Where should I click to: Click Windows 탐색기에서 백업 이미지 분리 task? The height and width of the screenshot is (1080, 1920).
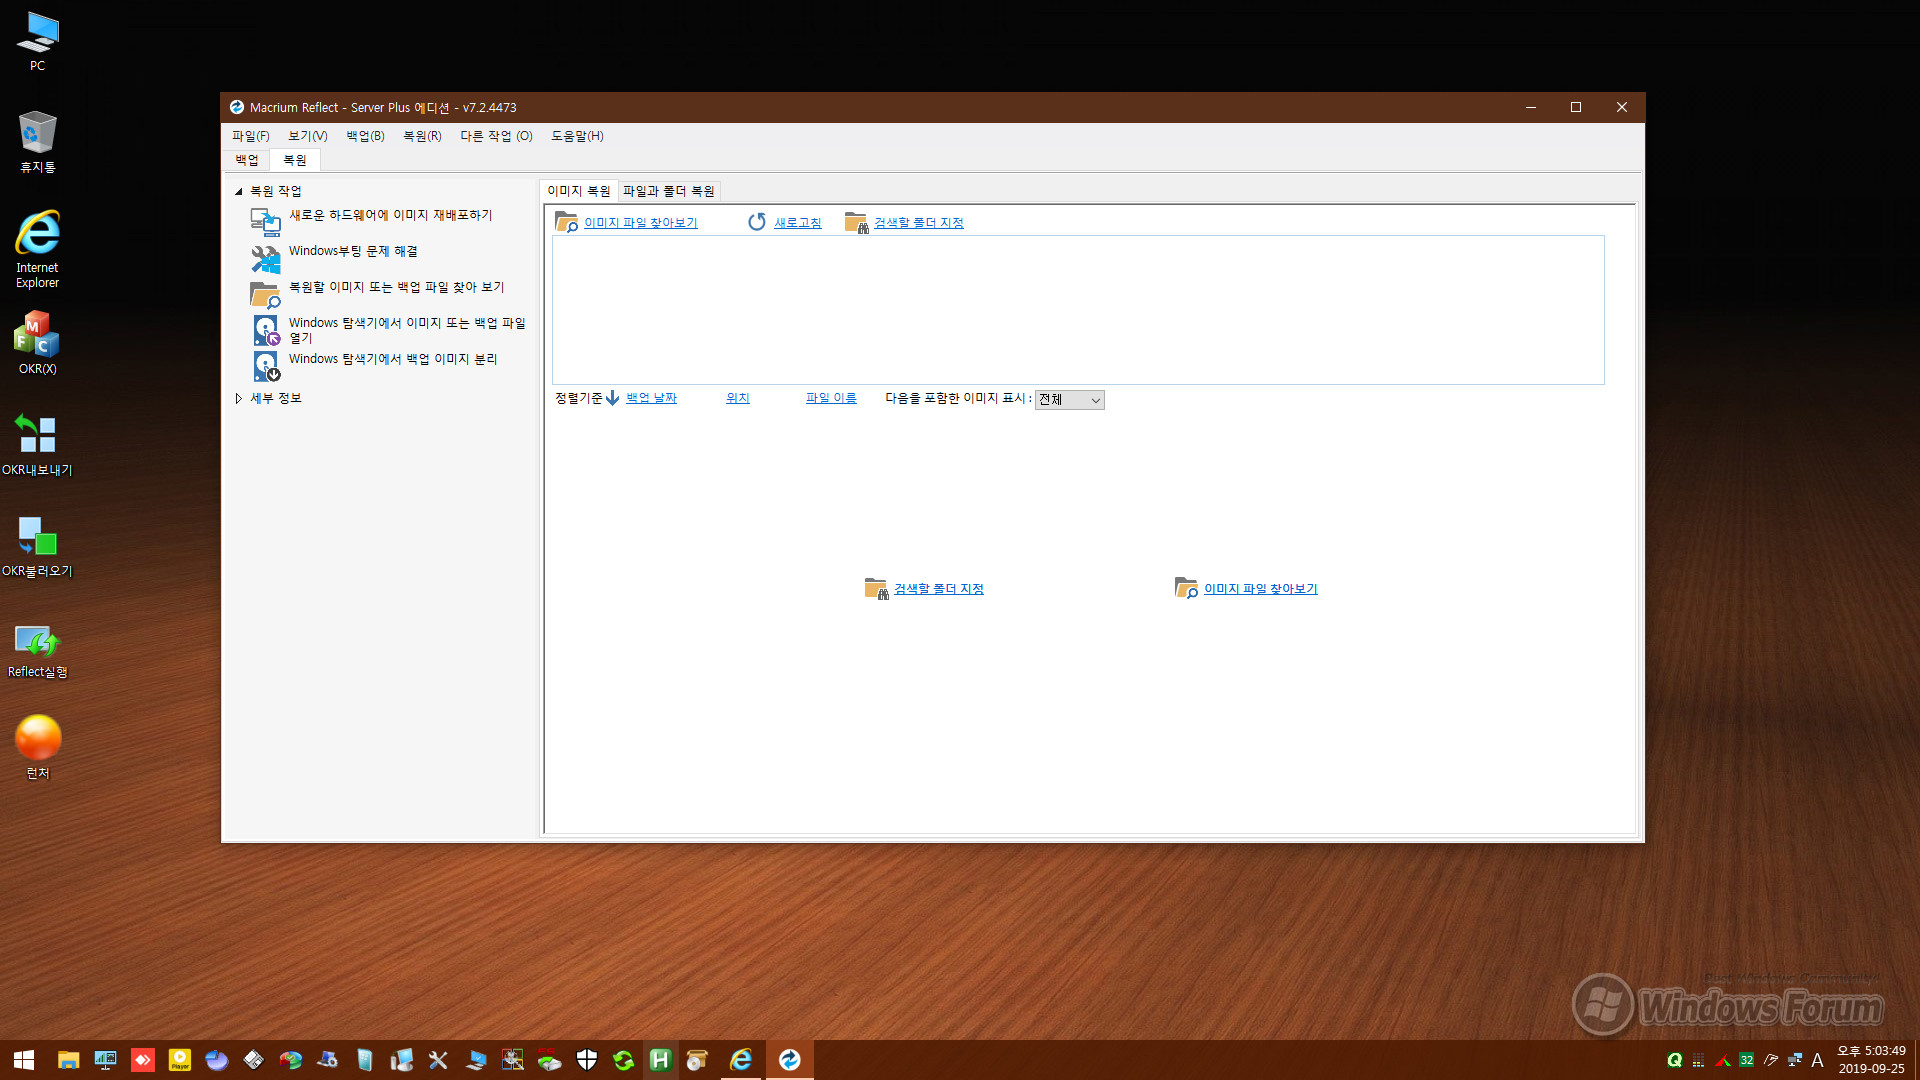(392, 359)
